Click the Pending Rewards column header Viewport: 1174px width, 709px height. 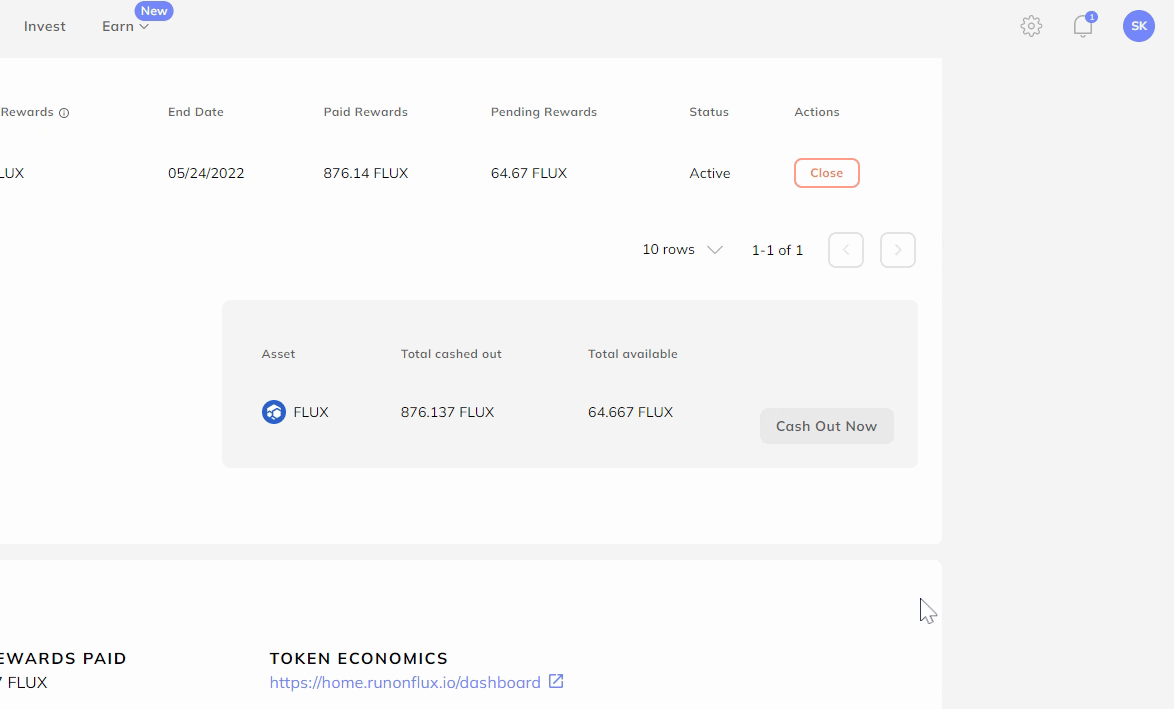pos(544,112)
